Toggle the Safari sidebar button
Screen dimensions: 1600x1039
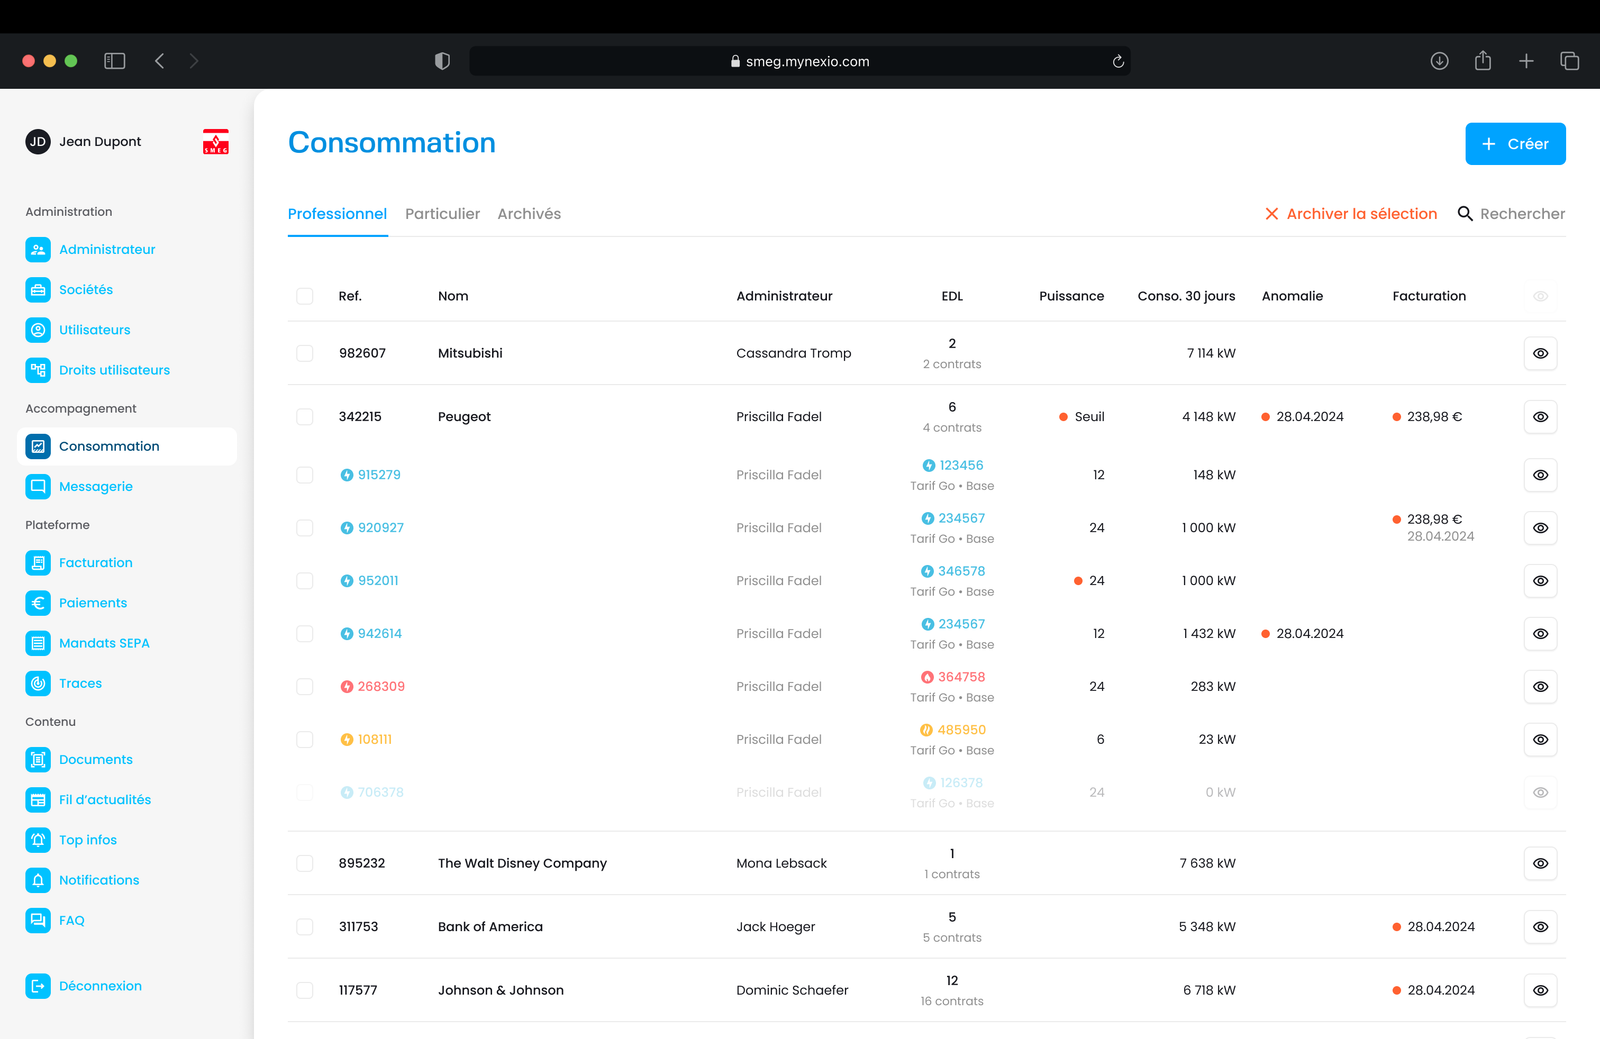pyautogui.click(x=115, y=61)
